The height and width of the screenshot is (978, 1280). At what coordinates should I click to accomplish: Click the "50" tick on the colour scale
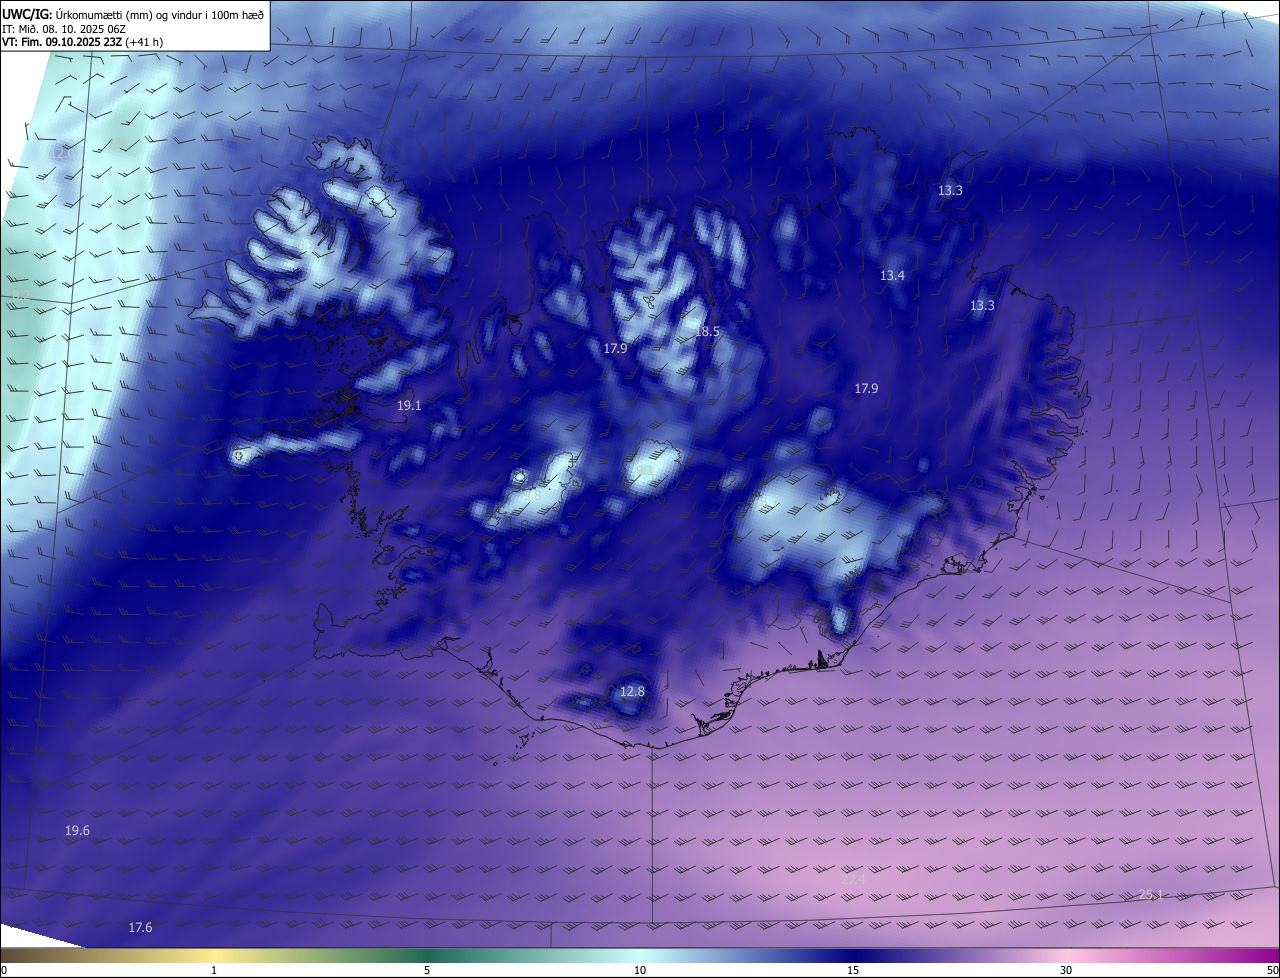pyautogui.click(x=1272, y=970)
